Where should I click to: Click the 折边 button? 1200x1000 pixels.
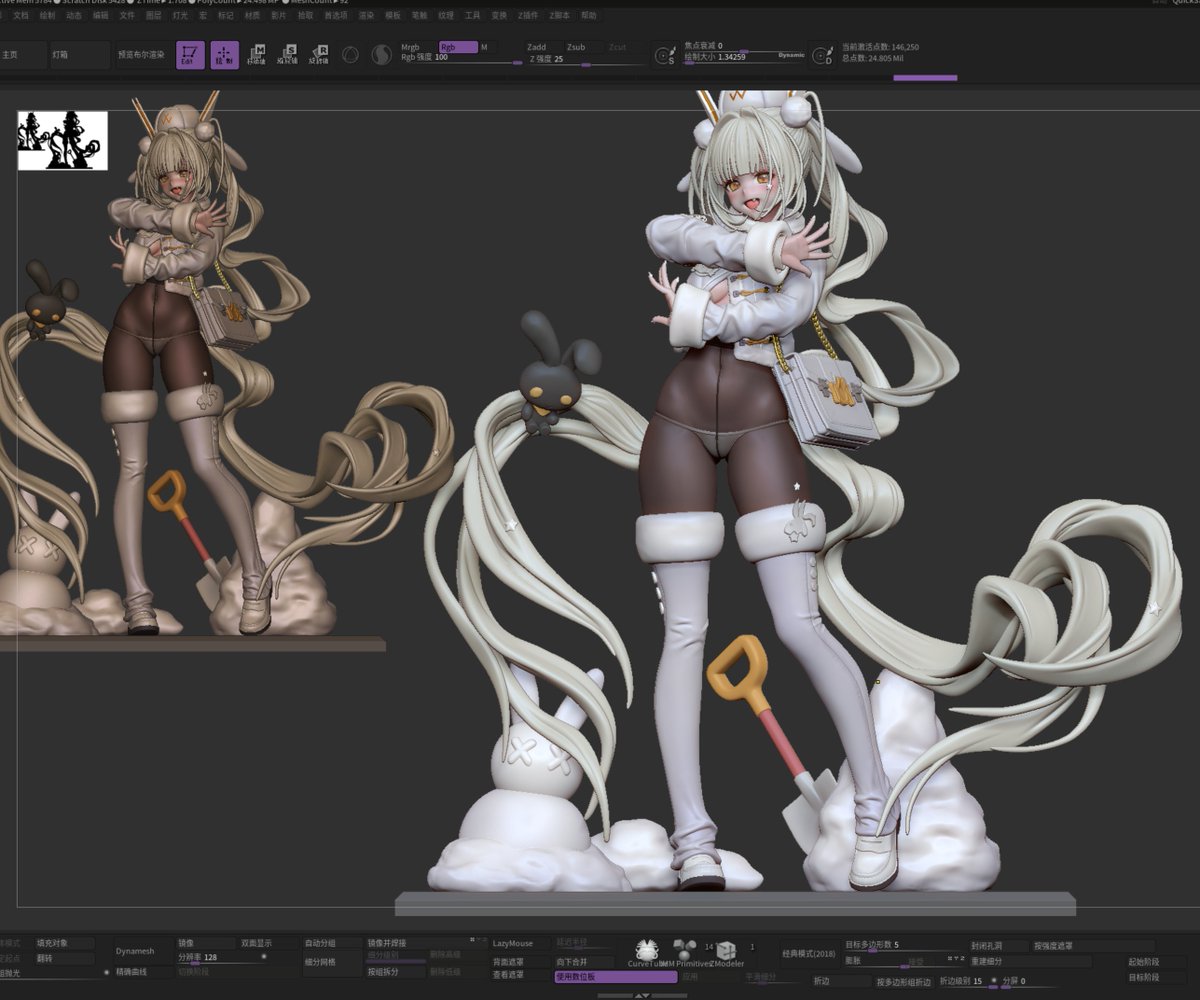tap(840, 981)
